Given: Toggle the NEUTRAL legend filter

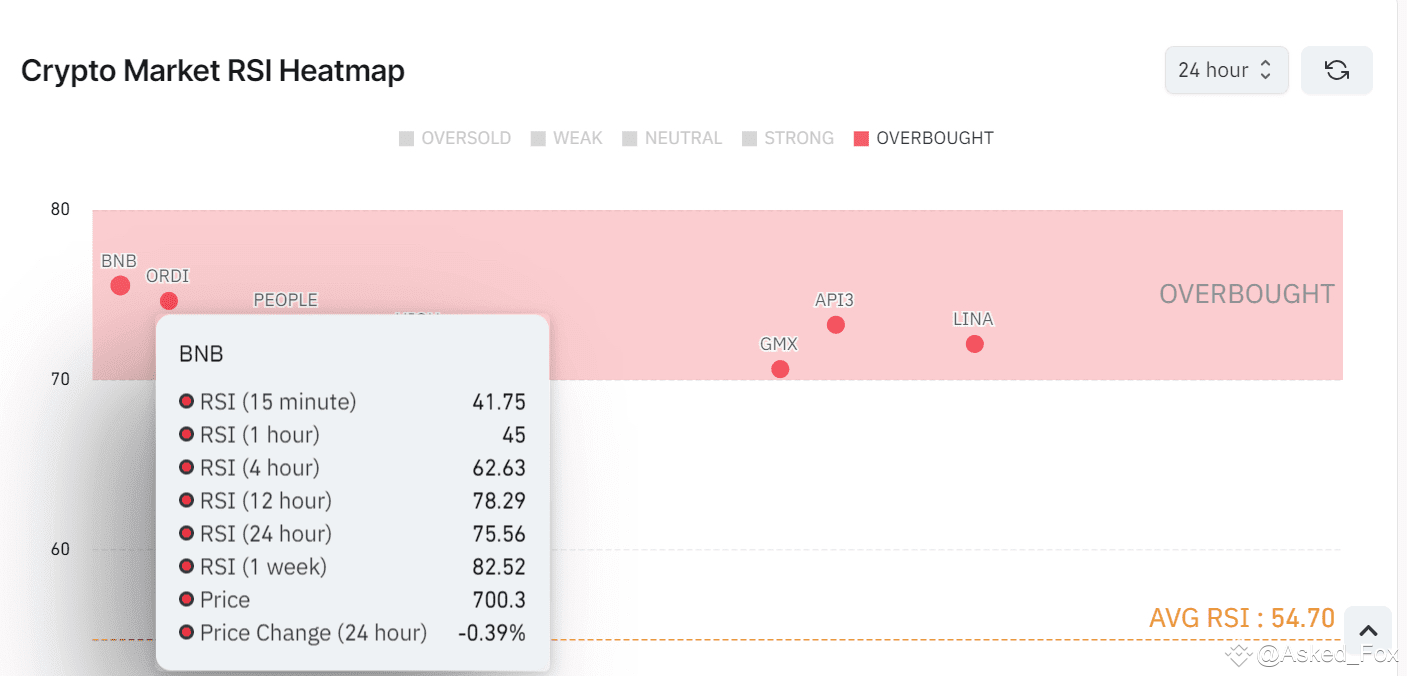Looking at the screenshot, I should pos(672,138).
